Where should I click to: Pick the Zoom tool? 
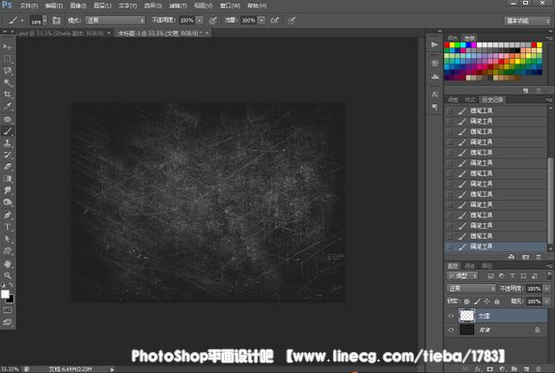click(x=7, y=275)
